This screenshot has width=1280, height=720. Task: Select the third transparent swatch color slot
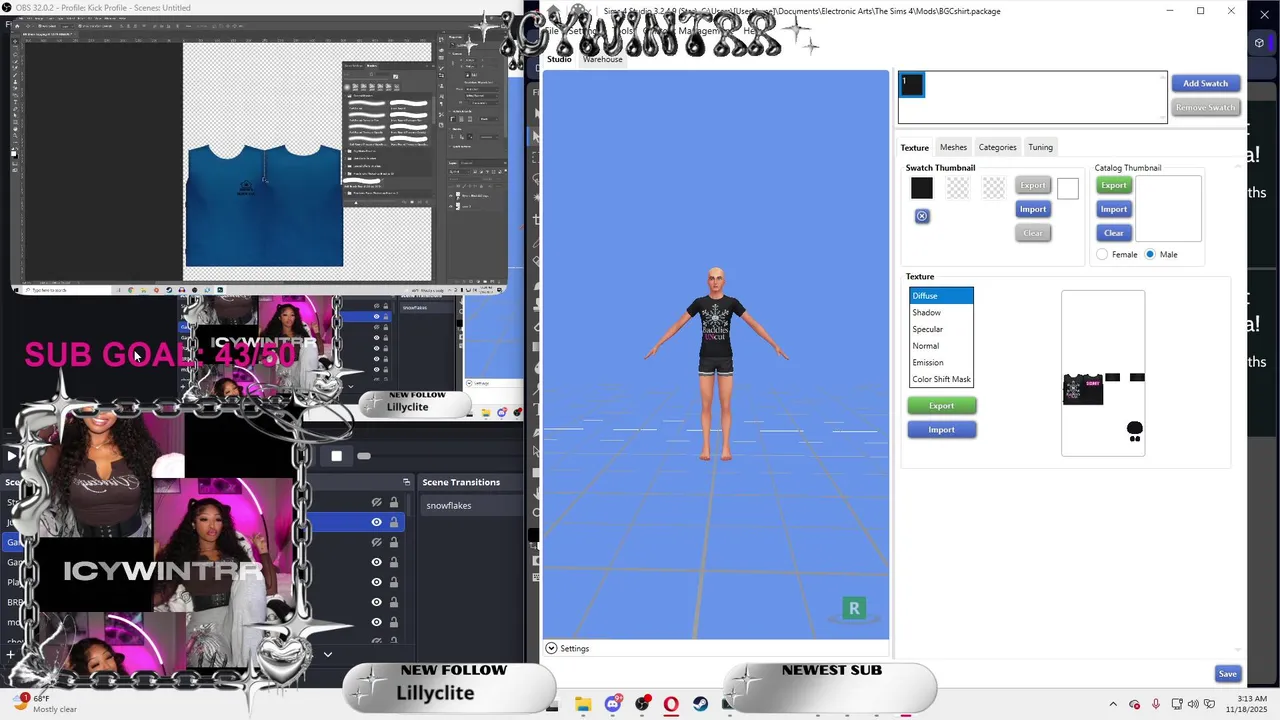pos(993,187)
